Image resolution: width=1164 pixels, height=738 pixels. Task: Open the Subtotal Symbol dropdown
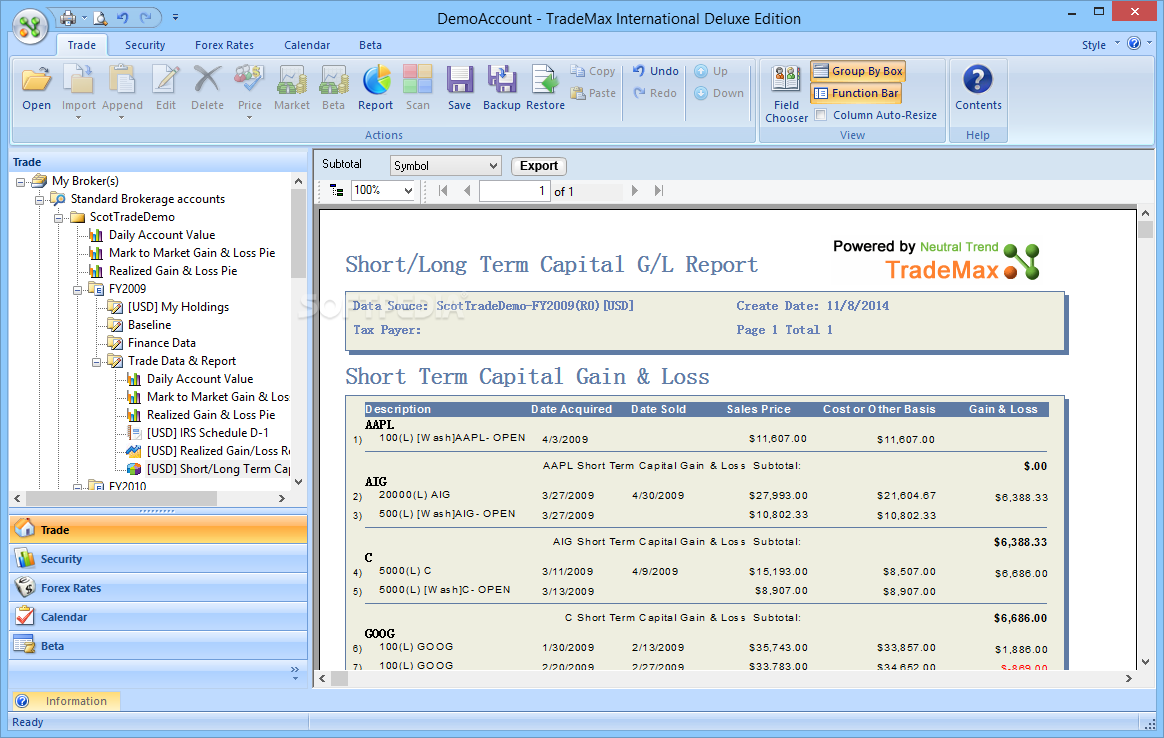click(445, 166)
